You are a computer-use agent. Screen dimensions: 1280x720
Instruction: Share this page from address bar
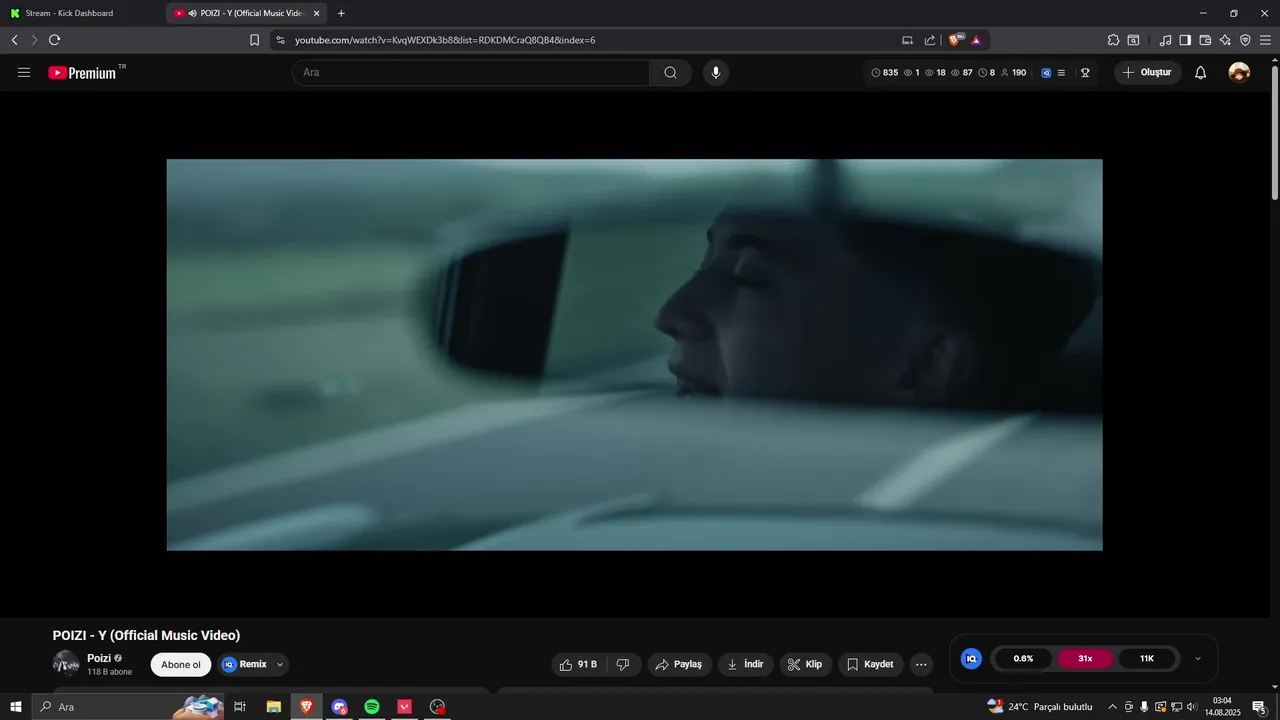930,40
